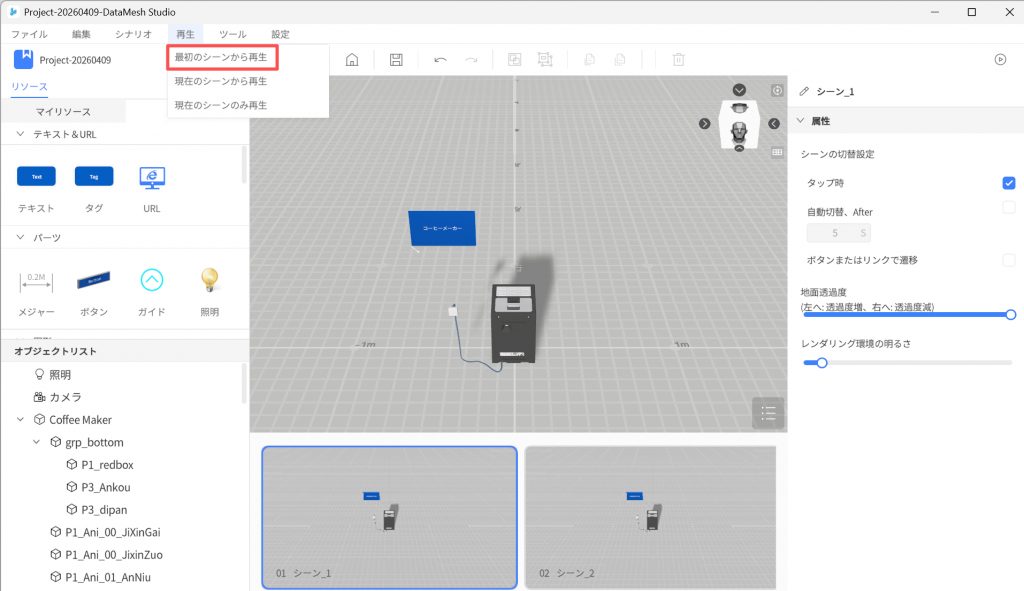The height and width of the screenshot is (591, 1024).
Task: Select the URL resource icon
Action: point(152,178)
